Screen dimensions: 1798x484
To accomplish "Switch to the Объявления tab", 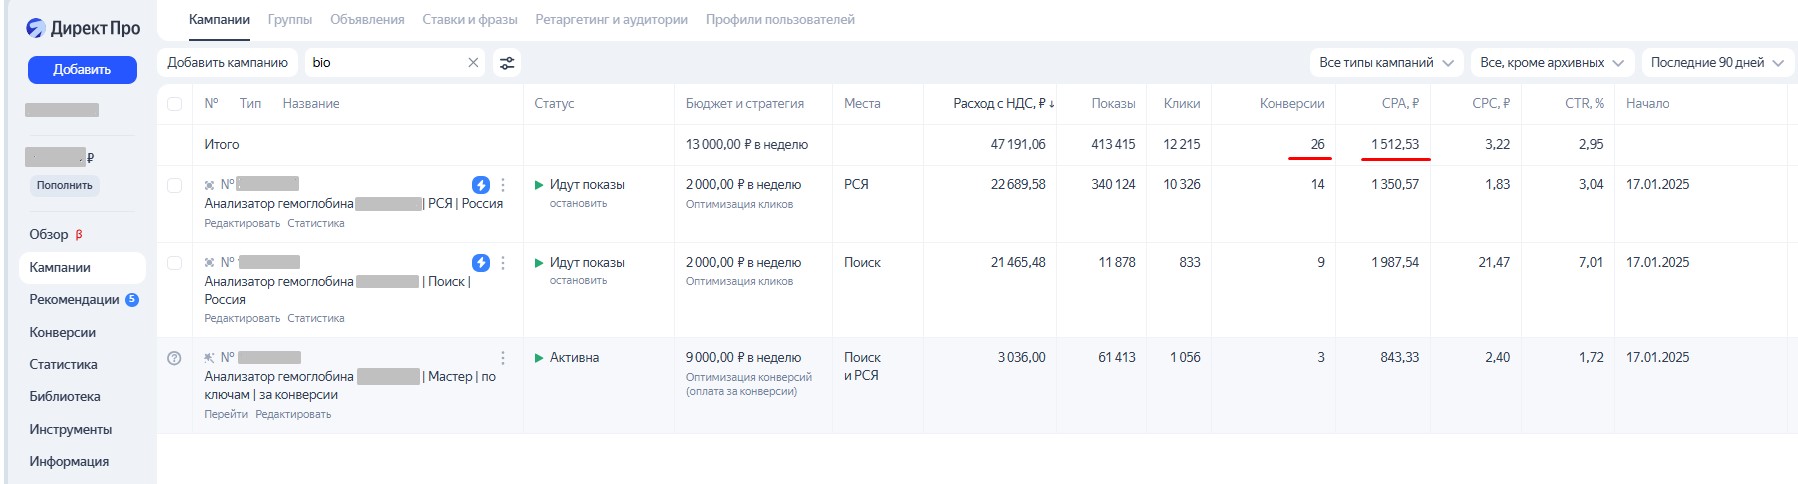I will click(x=367, y=19).
